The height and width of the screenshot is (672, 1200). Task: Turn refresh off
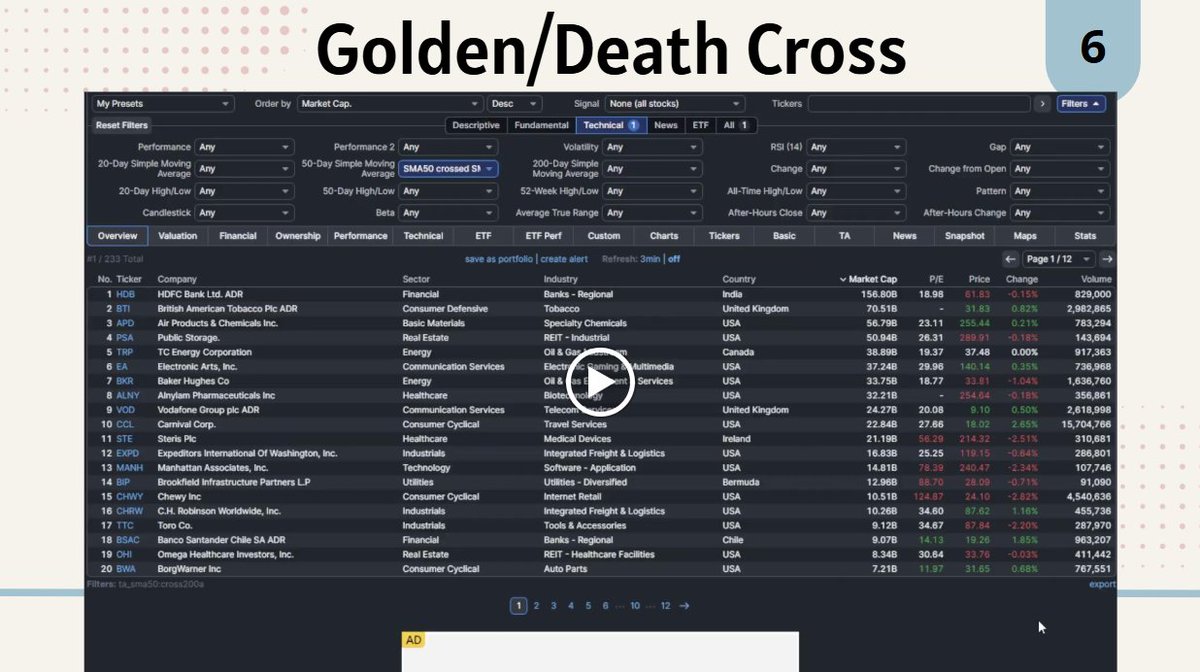(x=674, y=259)
